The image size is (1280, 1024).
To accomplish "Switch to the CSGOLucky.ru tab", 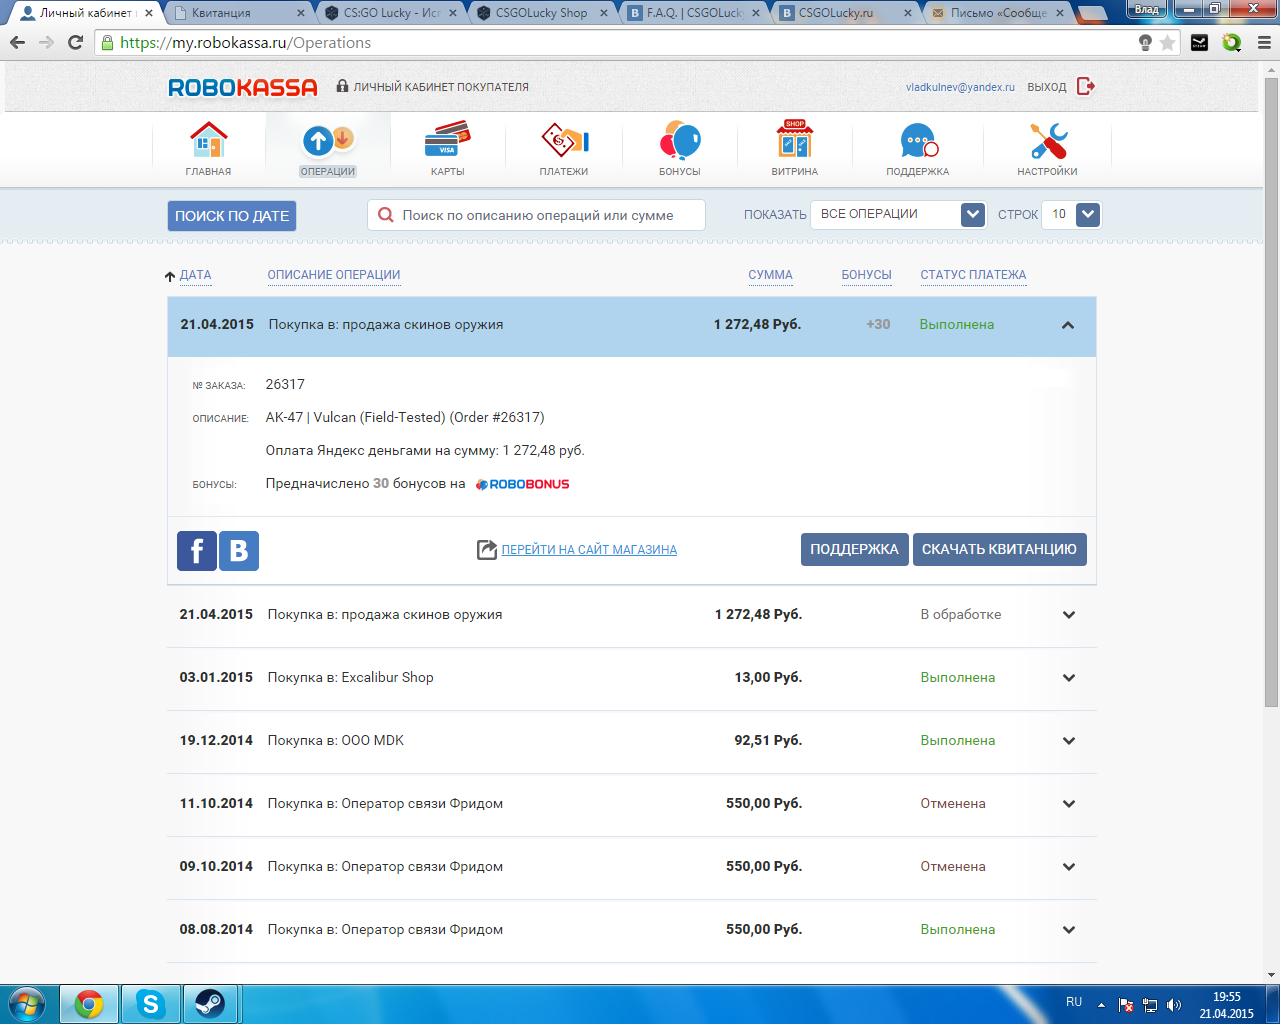I will 846,13.
